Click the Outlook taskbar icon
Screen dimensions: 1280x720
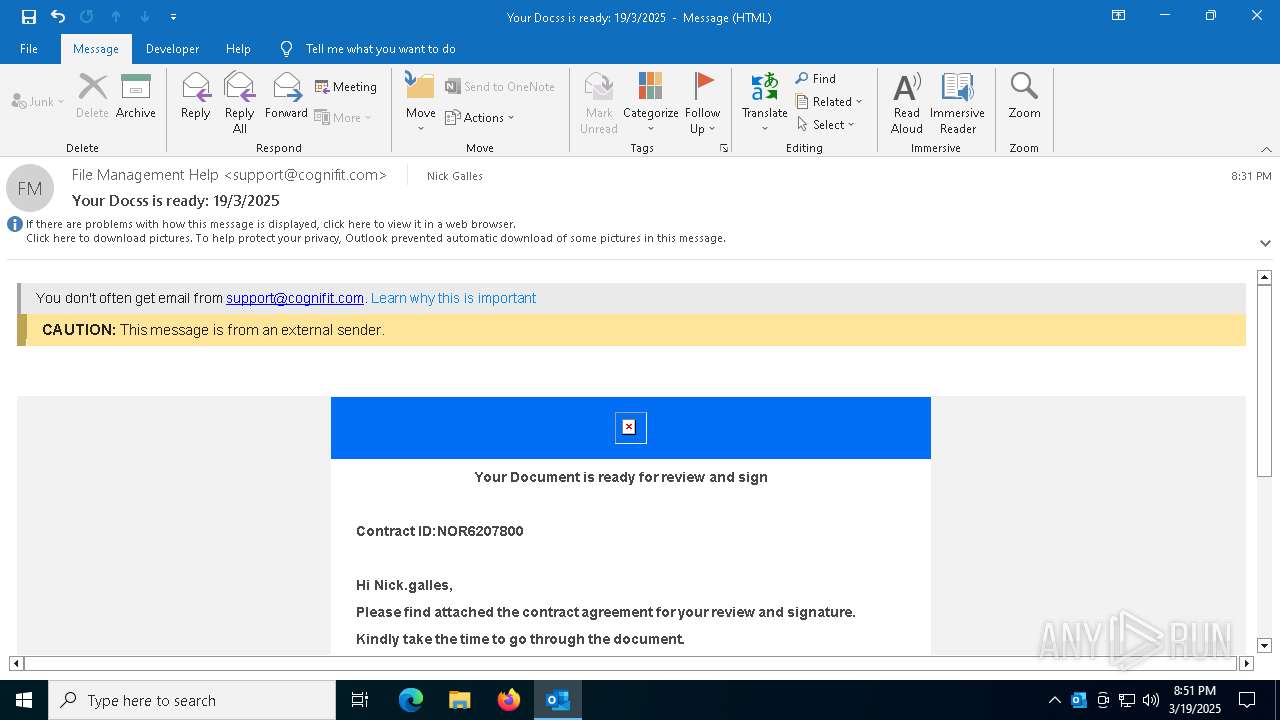click(558, 700)
